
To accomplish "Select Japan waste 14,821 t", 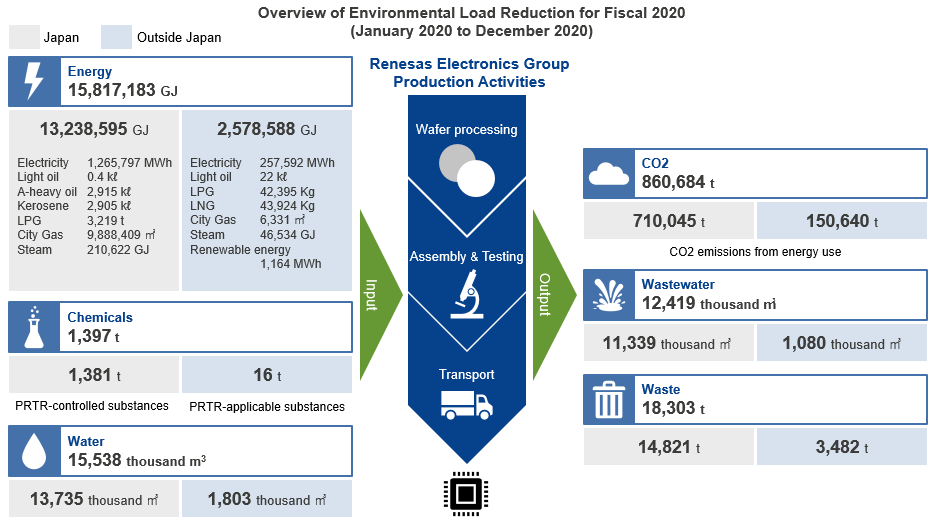I will tap(669, 447).
